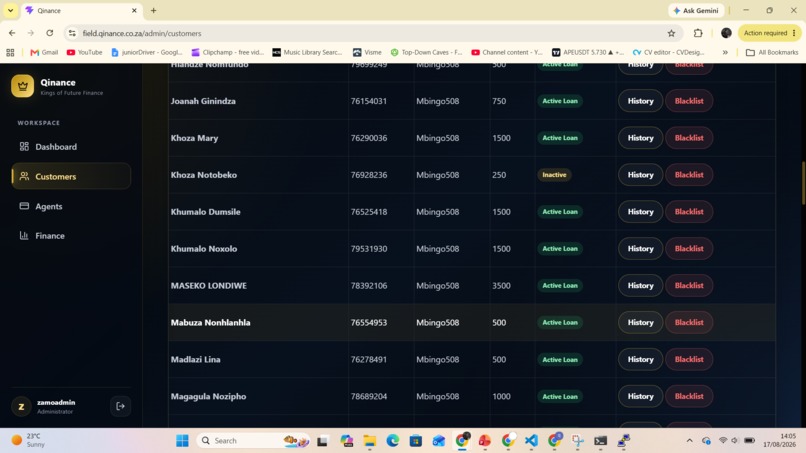Open the clock and date panel
Screen dimensions: 806x453
click(780, 441)
